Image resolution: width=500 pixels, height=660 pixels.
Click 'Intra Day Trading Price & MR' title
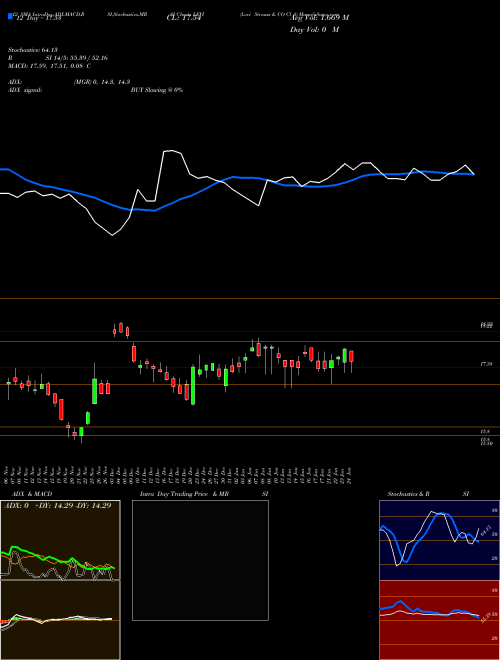tap(184, 494)
